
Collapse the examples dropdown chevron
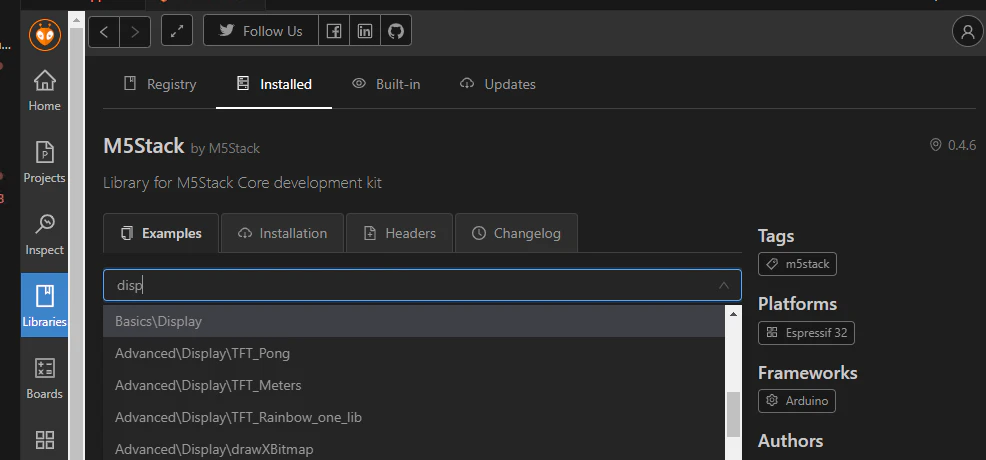pyautogui.click(x=724, y=285)
